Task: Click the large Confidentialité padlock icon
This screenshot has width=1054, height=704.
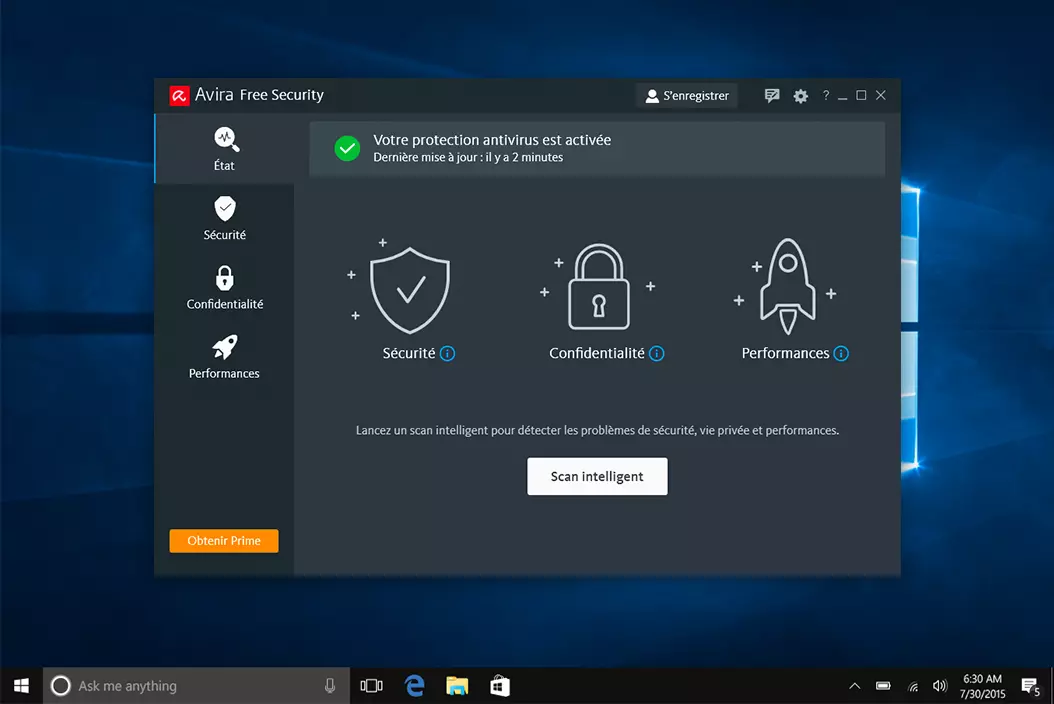Action: click(598, 292)
